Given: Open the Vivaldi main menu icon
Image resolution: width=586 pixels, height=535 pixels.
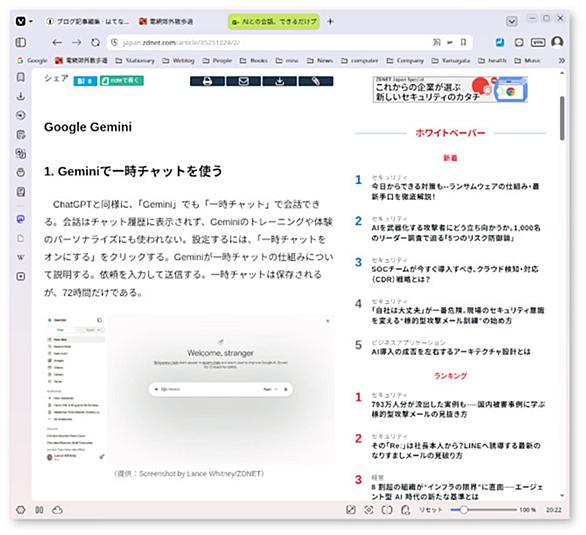Looking at the screenshot, I should pyautogui.click(x=21, y=21).
